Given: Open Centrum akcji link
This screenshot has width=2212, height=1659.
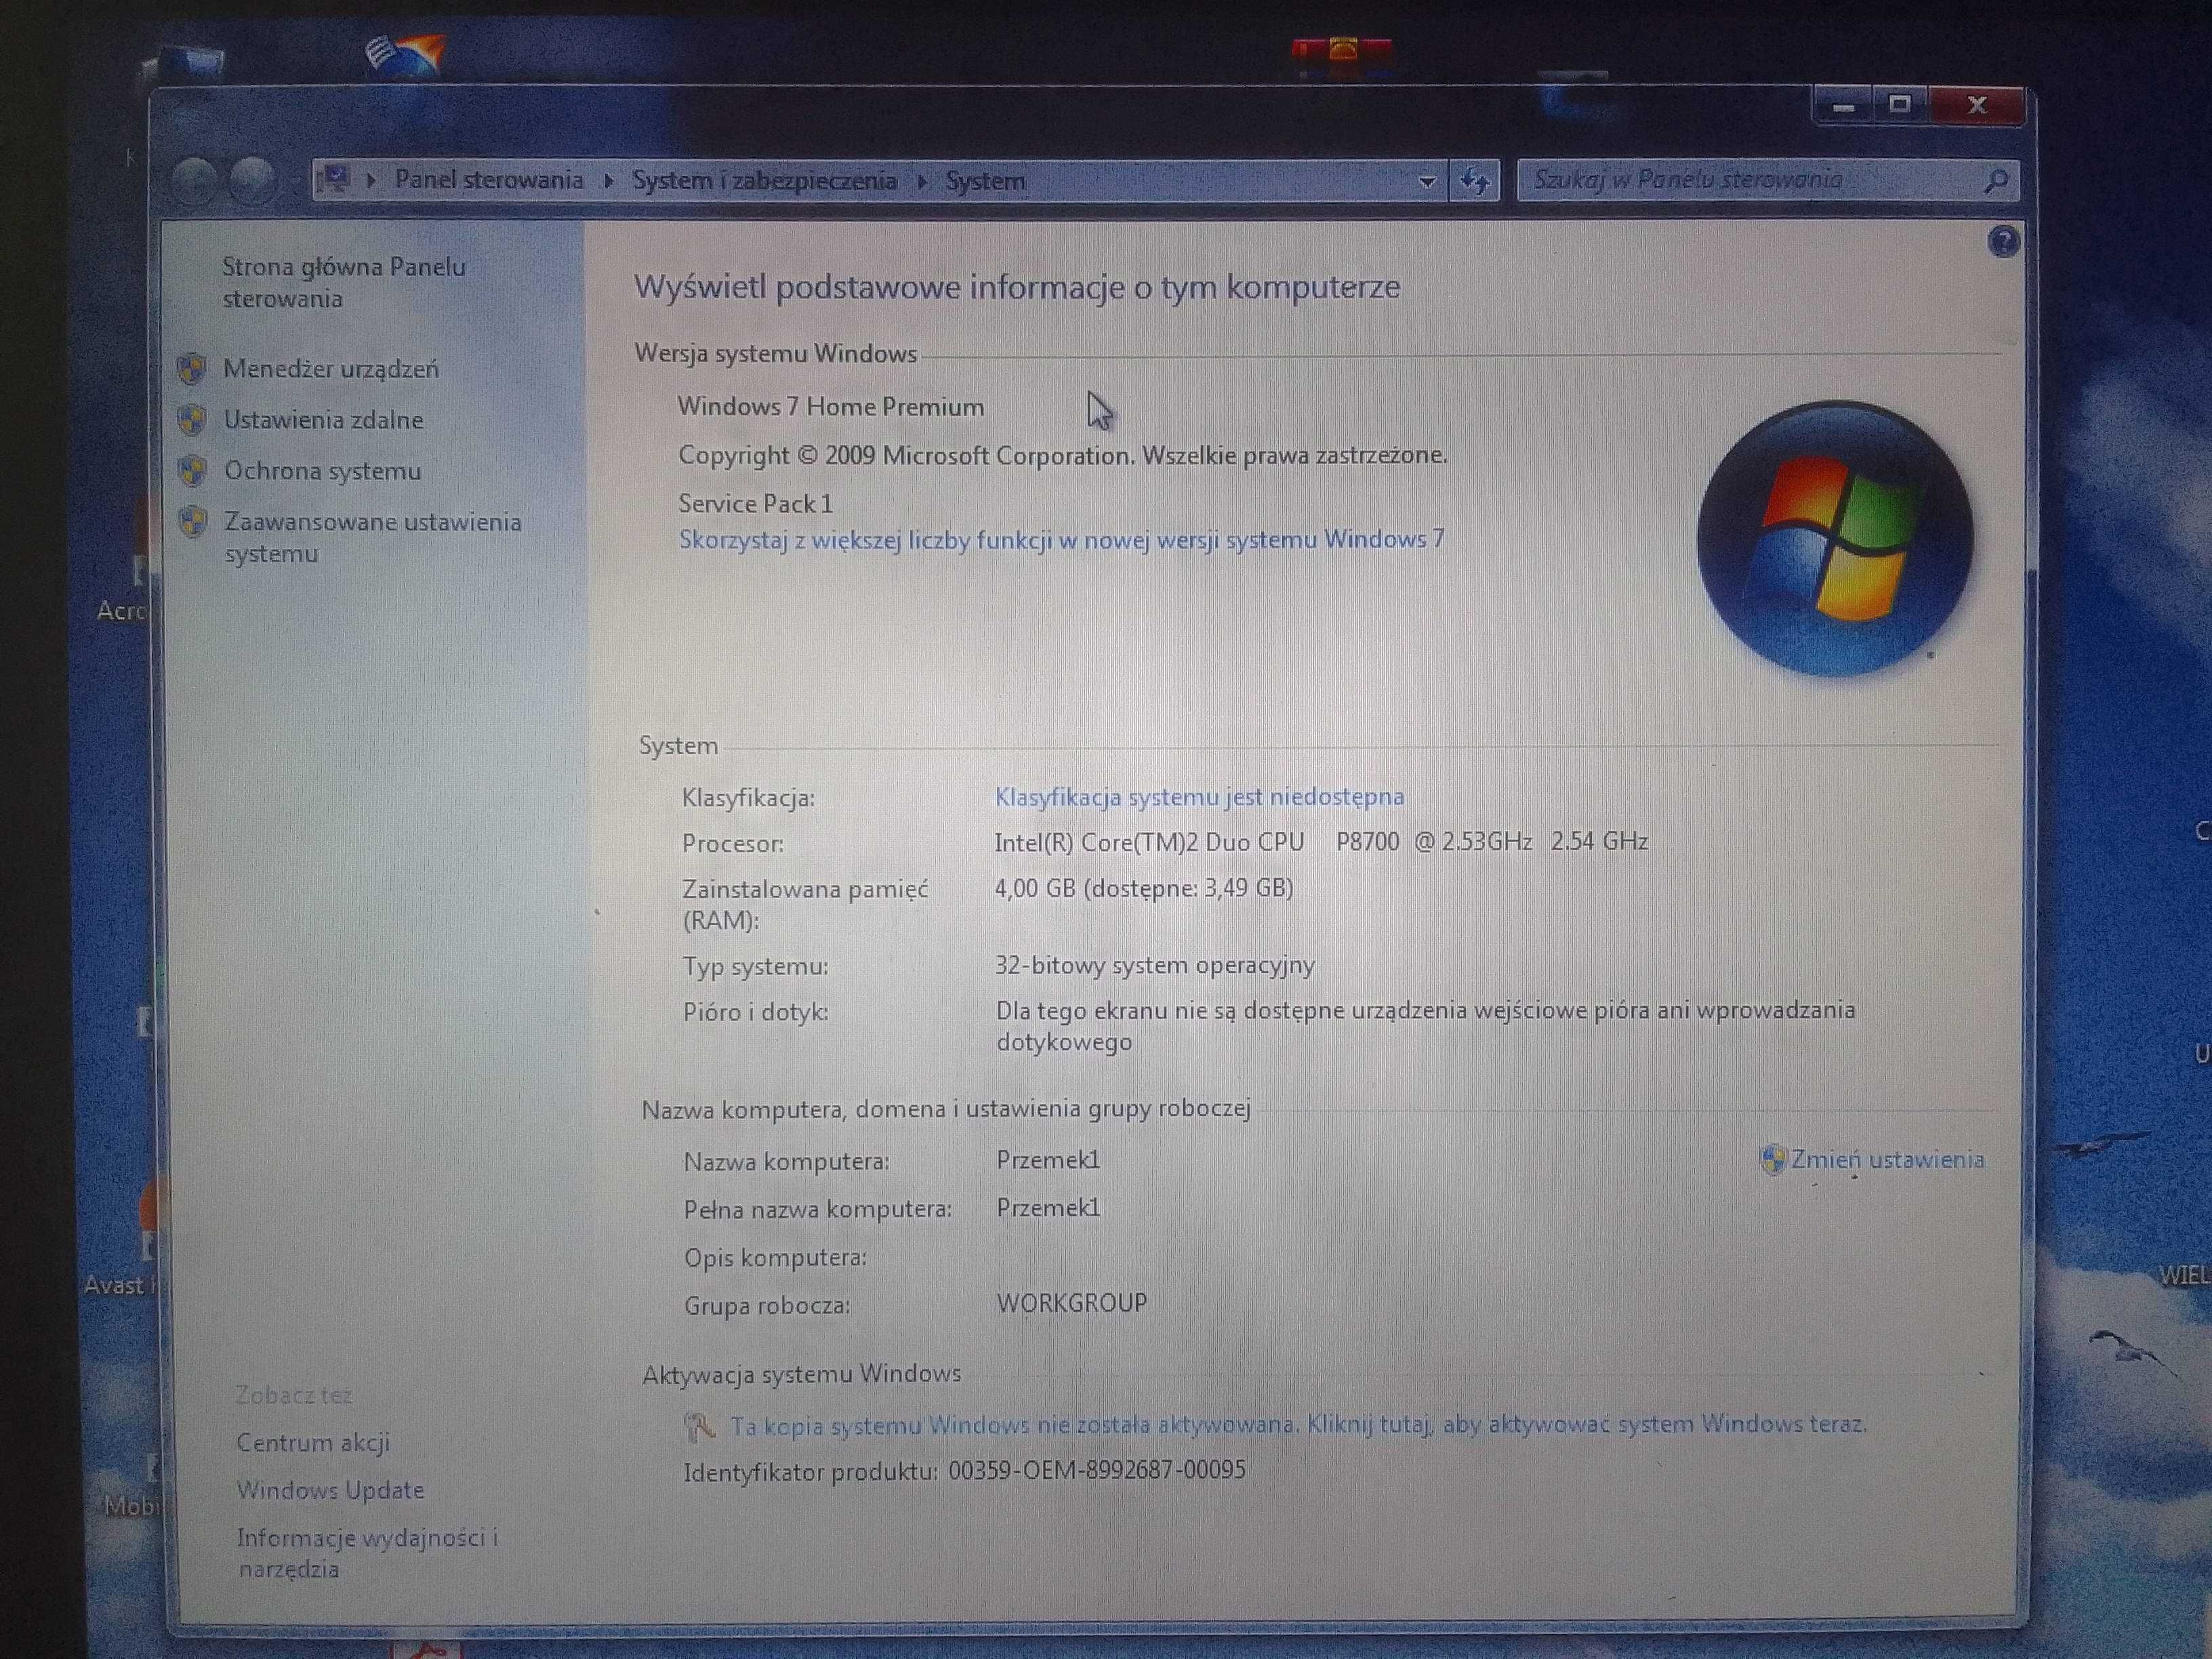Looking at the screenshot, I should 313,1443.
